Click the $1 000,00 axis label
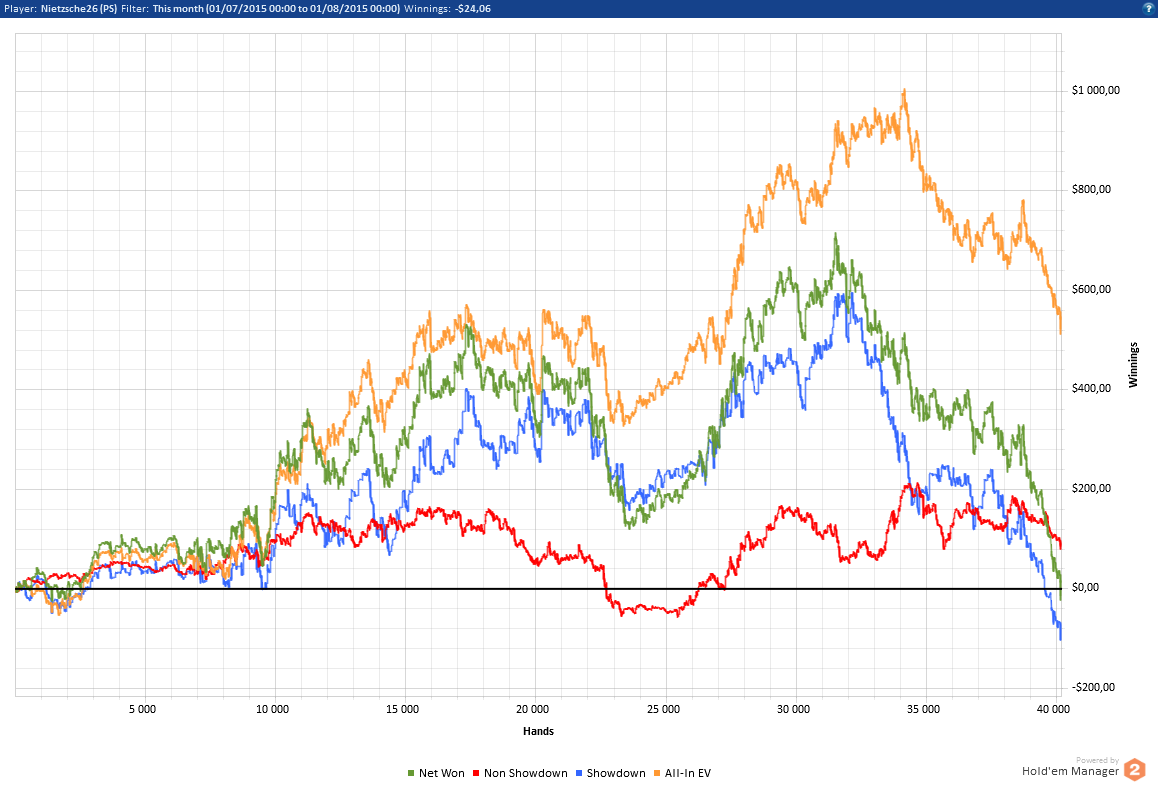Viewport: 1158px width, 786px height. point(1096,90)
